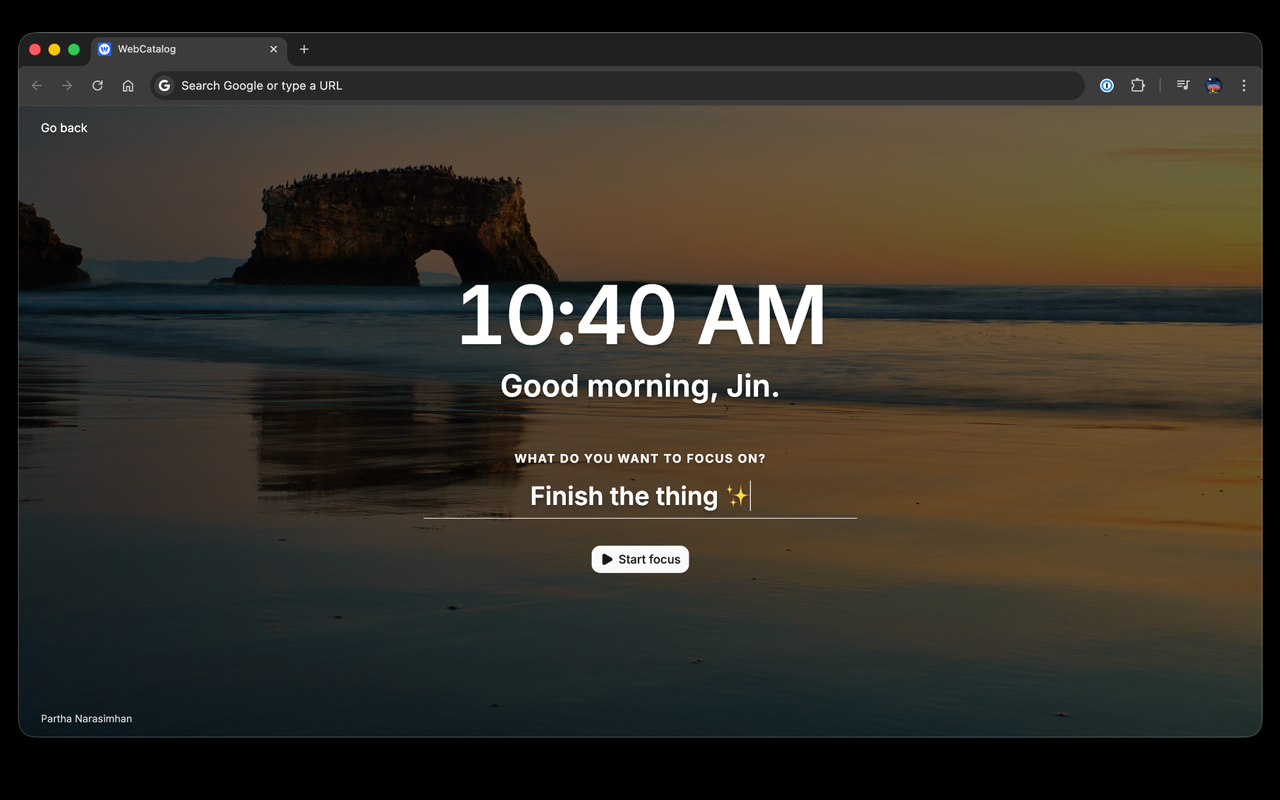Viewport: 1280px width, 800px height.
Task: Click the Go back link
Action: pos(64,128)
